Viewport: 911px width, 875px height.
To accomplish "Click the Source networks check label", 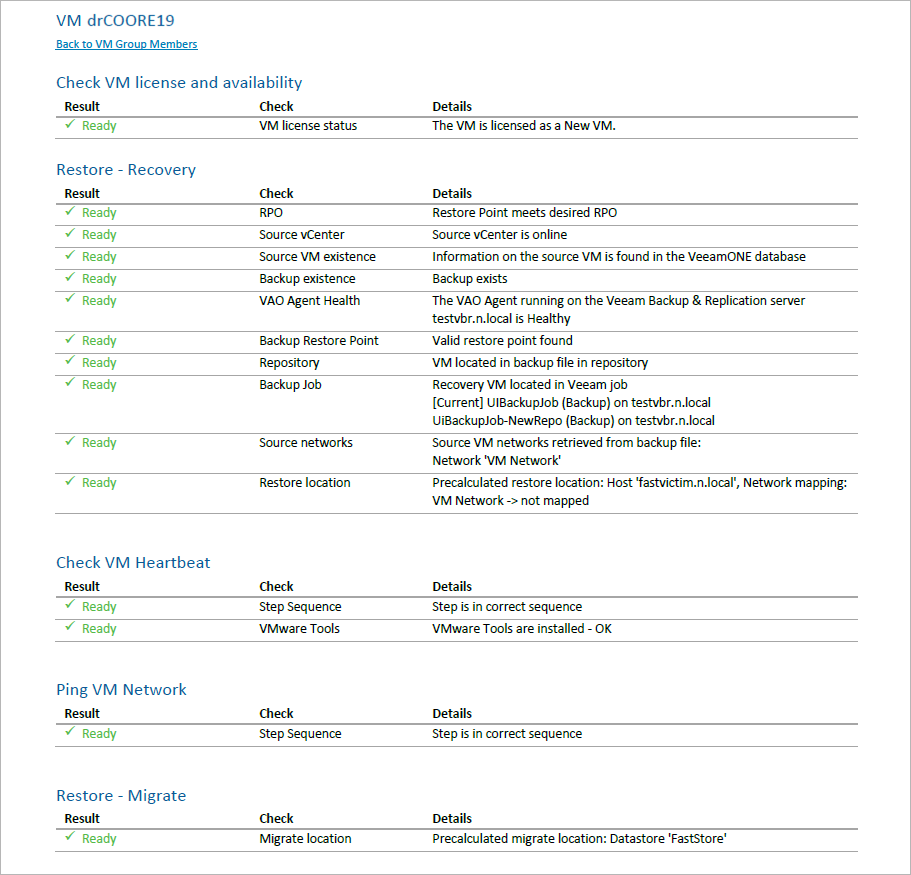I will tap(305, 443).
